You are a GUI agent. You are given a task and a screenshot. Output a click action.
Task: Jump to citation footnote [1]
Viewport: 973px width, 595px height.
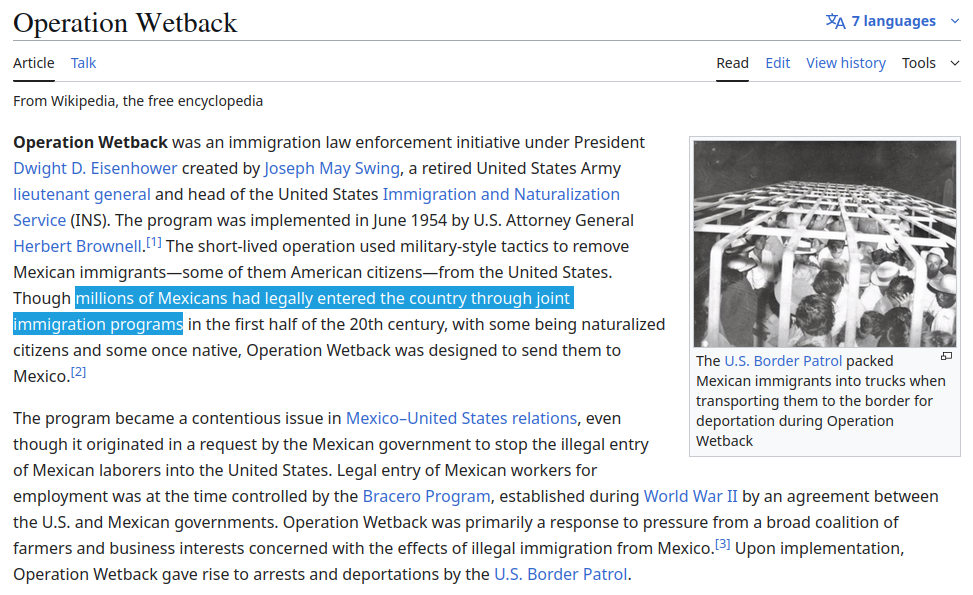154,242
